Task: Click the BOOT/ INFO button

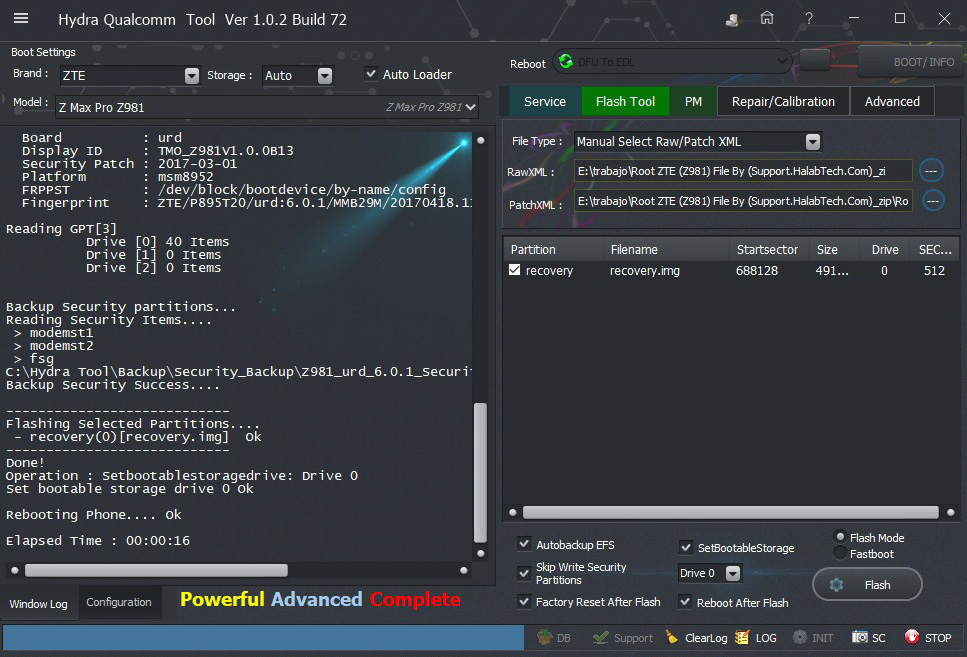Action: [x=909, y=62]
